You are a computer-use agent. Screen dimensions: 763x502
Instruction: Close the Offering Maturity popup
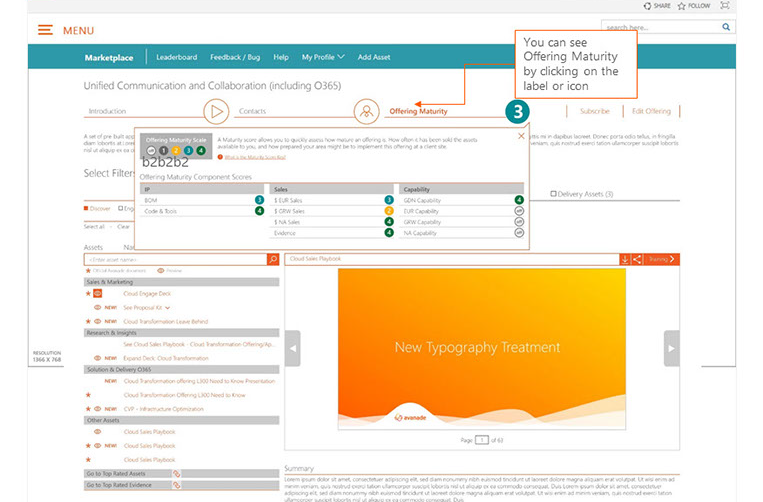point(521,135)
